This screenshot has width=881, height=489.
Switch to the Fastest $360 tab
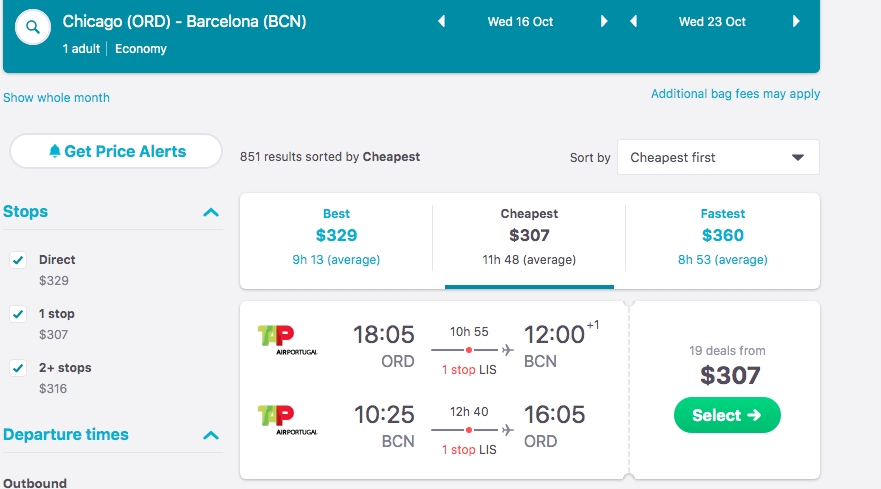click(722, 236)
